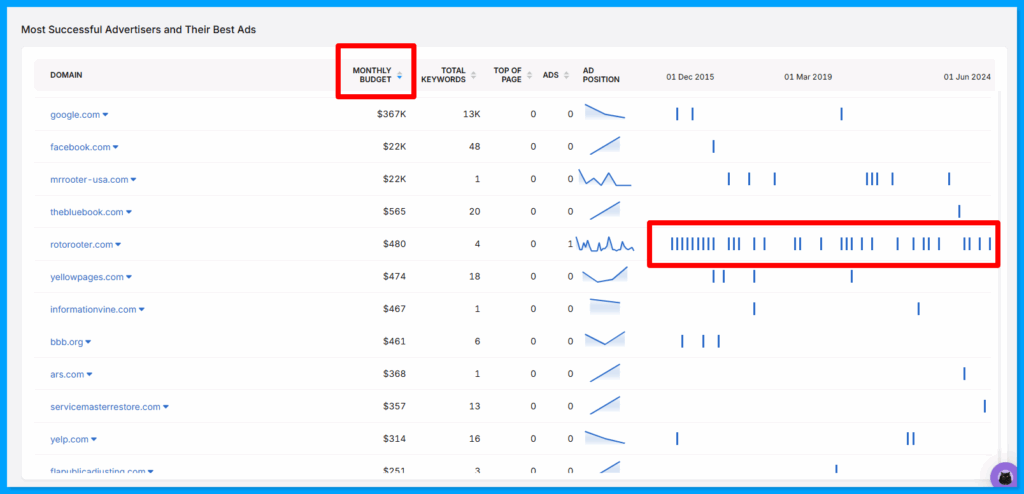Open thebluebook.com domain link
Image resolution: width=1024 pixels, height=494 pixels.
tap(87, 212)
